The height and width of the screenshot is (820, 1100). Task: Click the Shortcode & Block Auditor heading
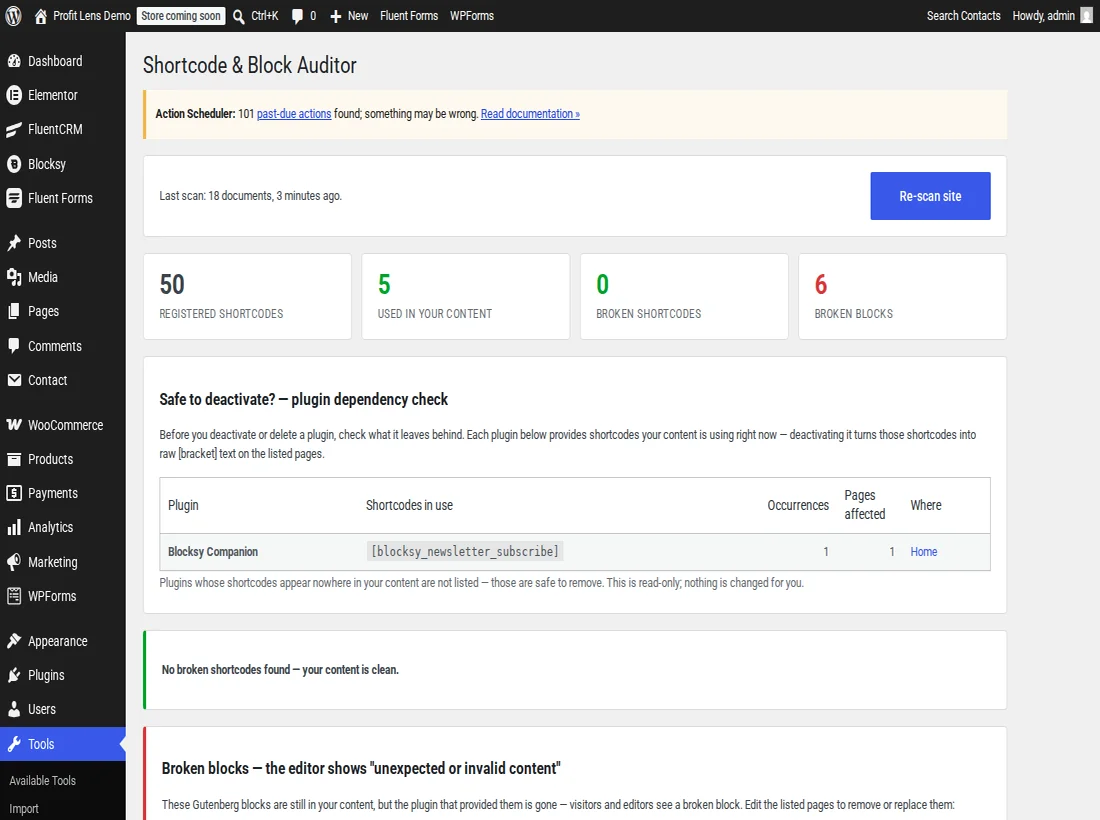250,65
